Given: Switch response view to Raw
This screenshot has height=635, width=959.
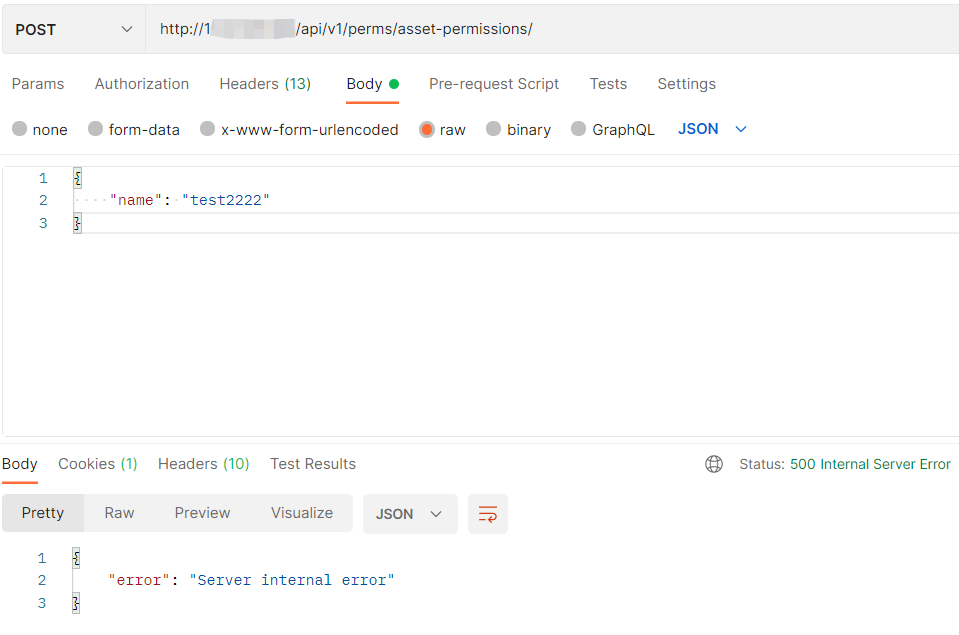Looking at the screenshot, I should click(118, 512).
